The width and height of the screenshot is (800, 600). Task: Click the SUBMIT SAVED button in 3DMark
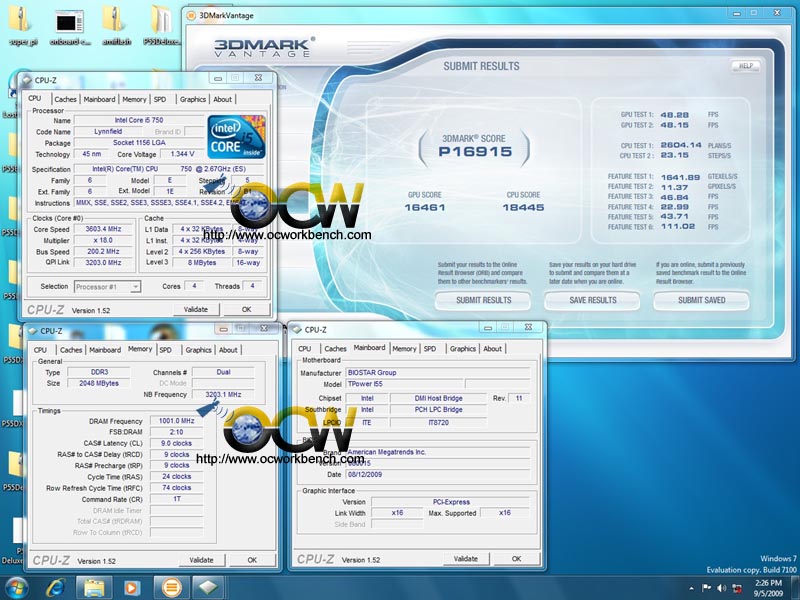pos(702,300)
